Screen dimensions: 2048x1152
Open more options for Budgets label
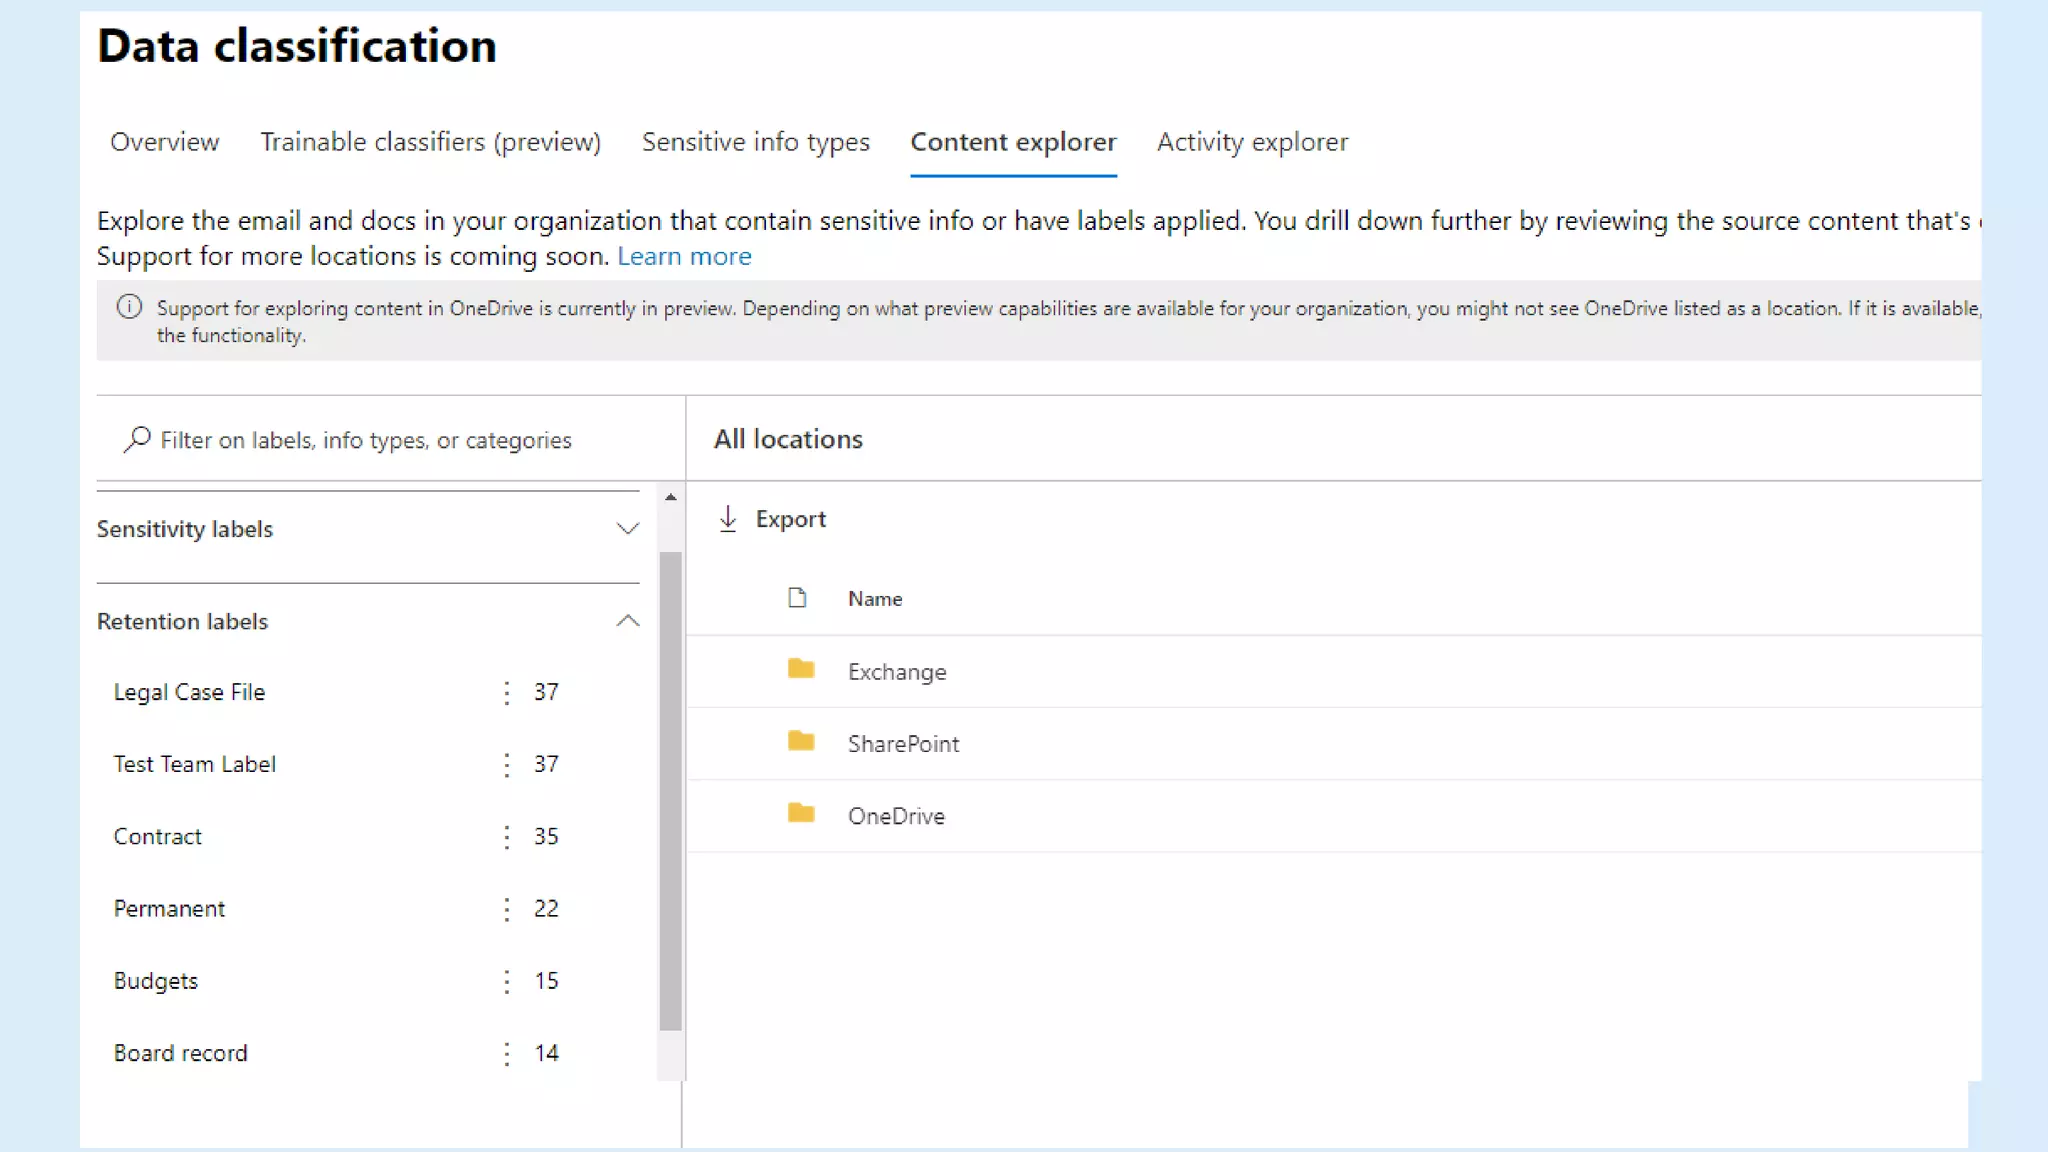(x=507, y=982)
